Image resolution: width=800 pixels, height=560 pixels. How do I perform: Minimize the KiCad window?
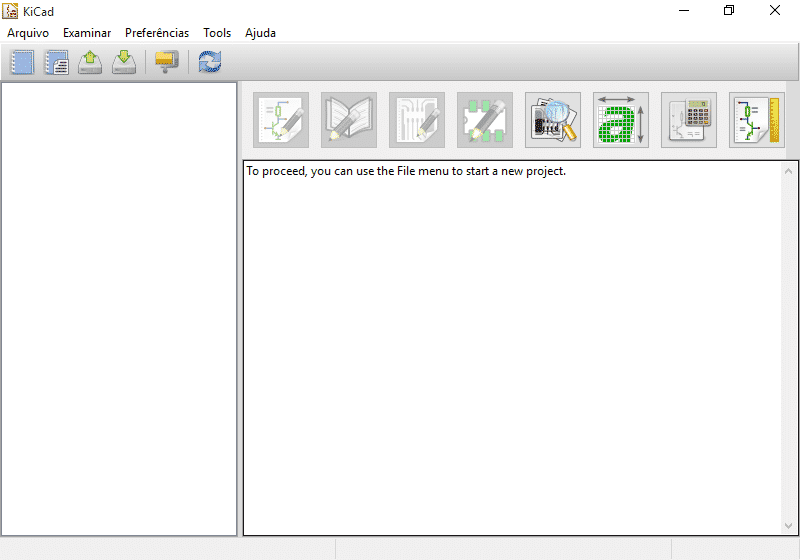(x=684, y=10)
